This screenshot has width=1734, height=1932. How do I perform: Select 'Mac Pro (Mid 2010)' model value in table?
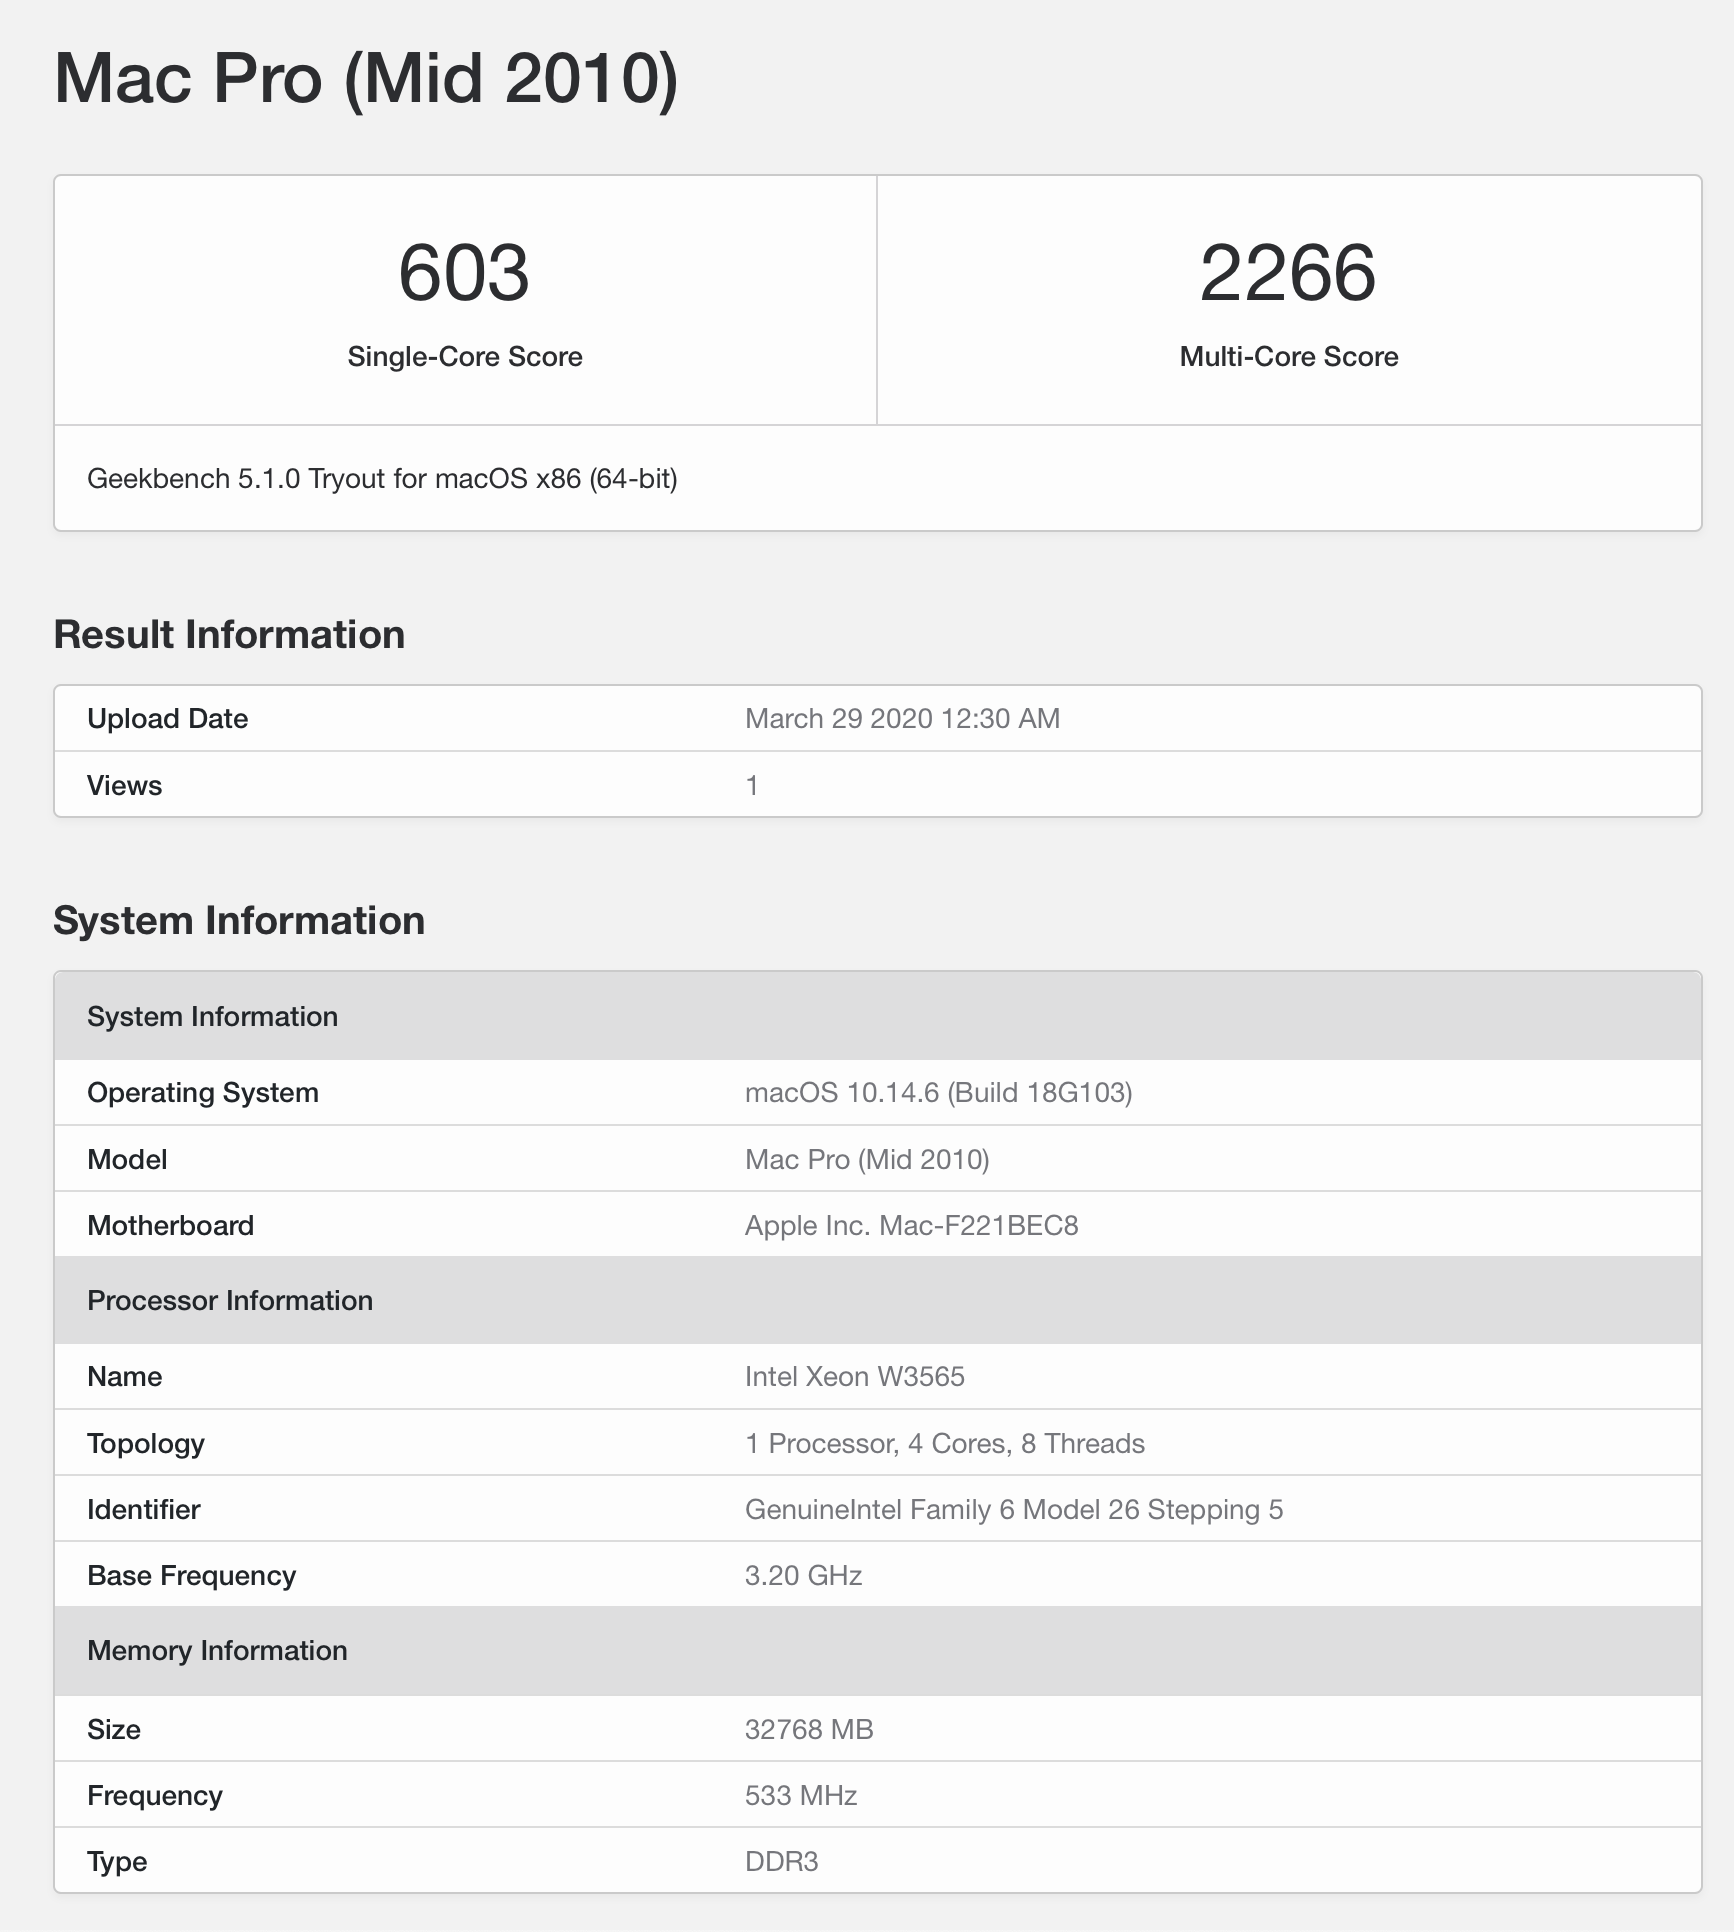pos(867,1160)
